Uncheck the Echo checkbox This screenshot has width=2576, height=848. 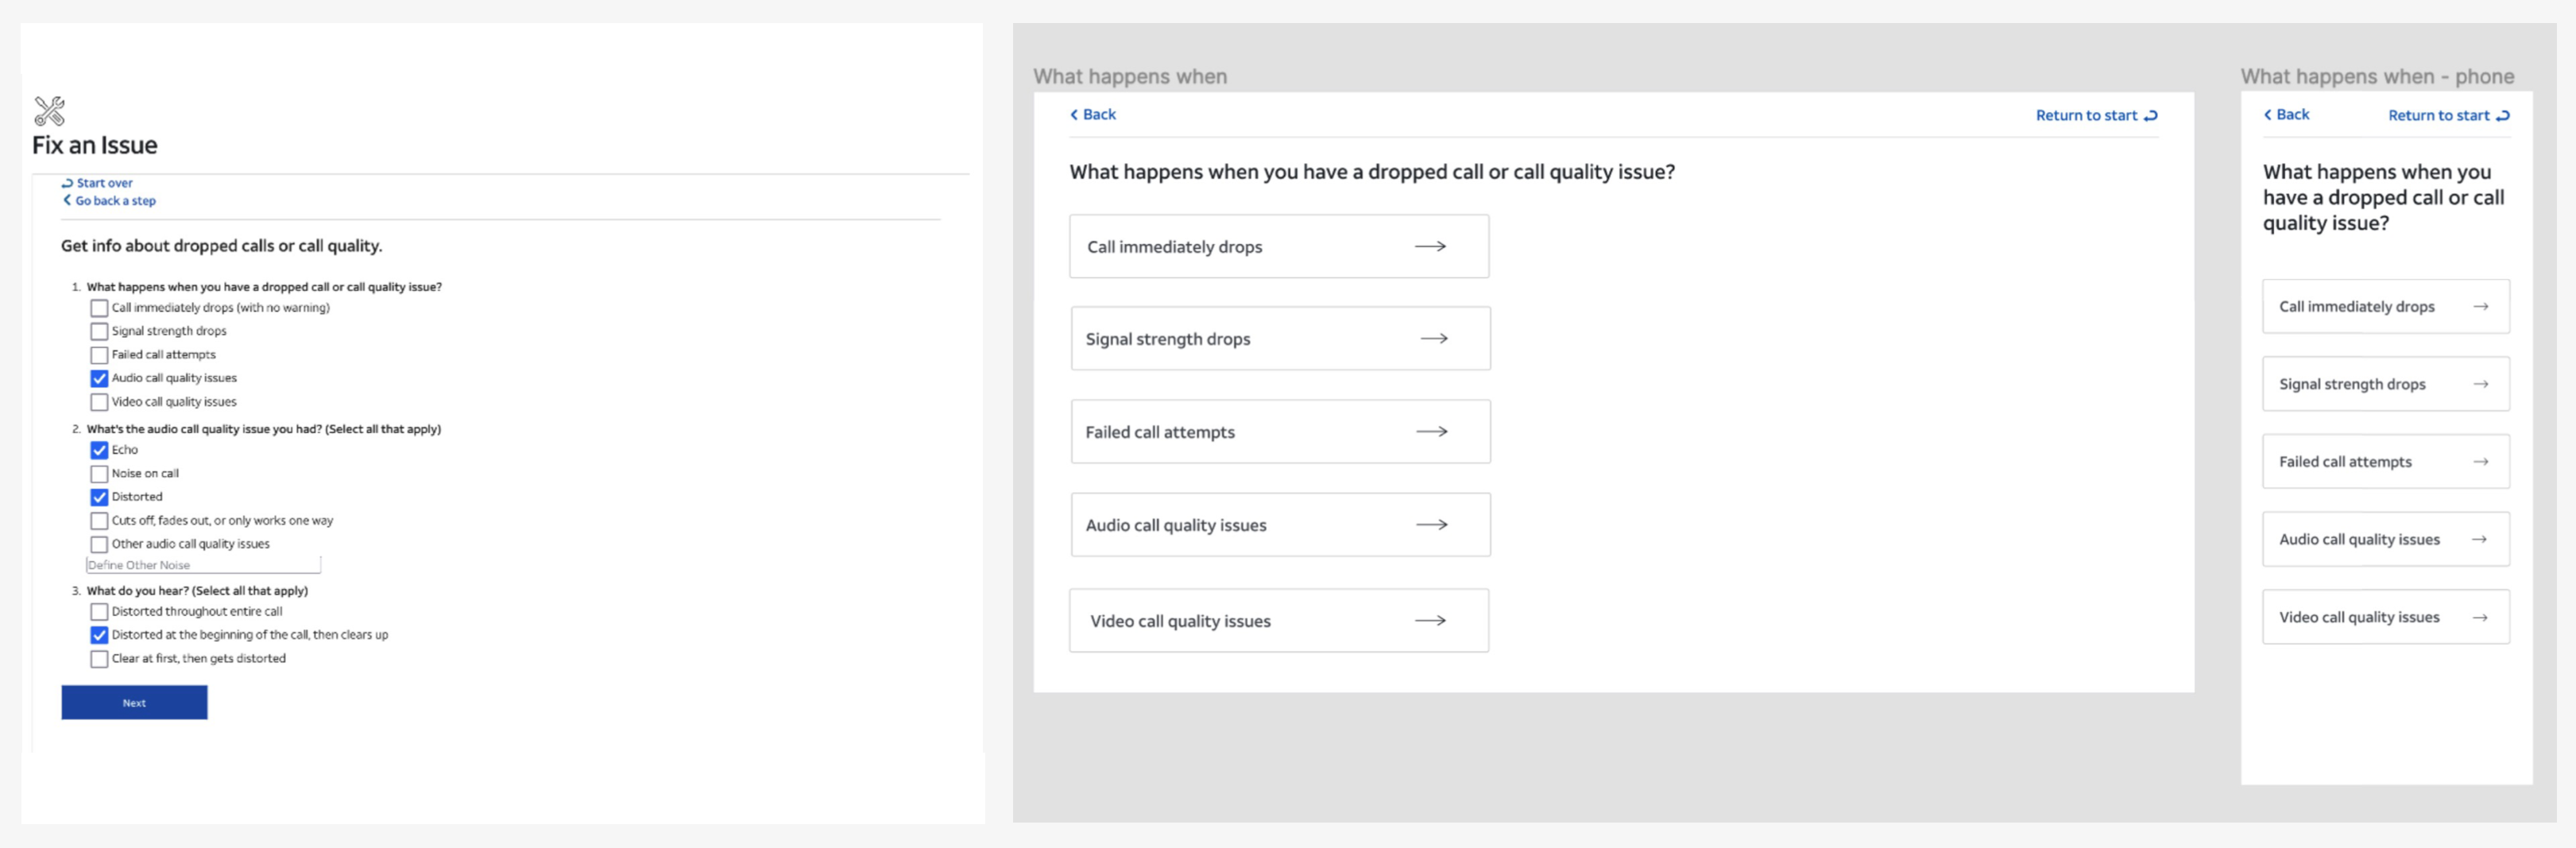[99, 450]
